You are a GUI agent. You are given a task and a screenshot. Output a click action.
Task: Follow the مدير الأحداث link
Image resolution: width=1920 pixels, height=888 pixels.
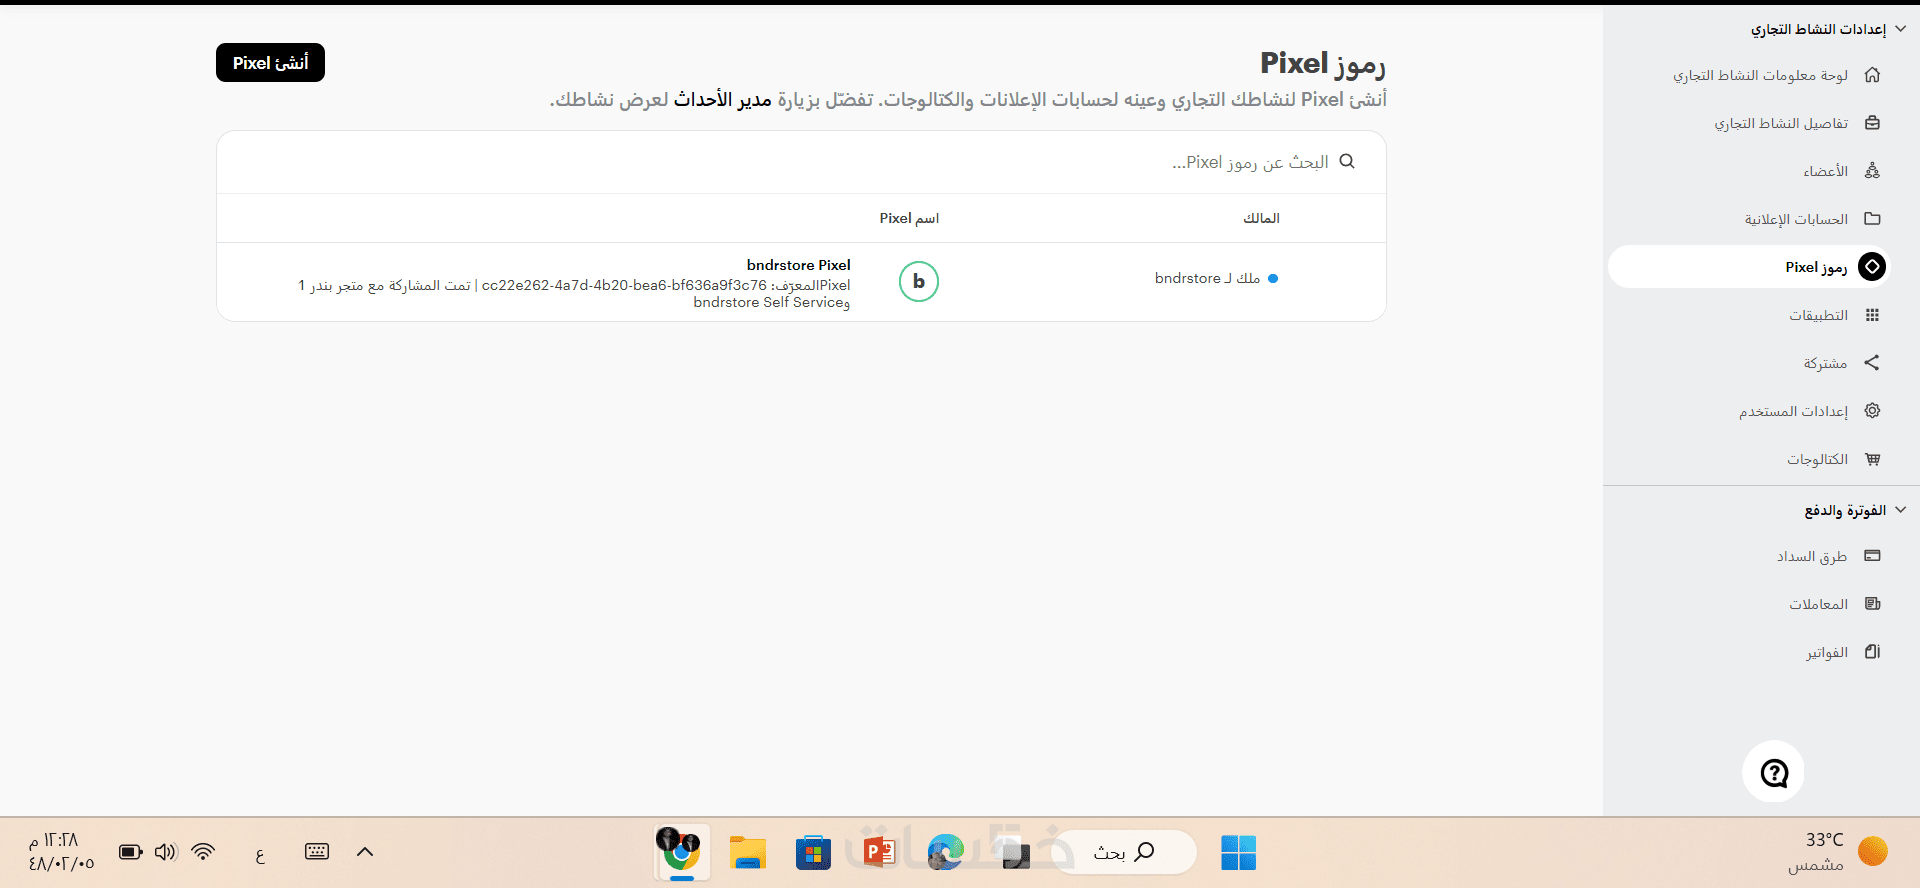[722, 99]
